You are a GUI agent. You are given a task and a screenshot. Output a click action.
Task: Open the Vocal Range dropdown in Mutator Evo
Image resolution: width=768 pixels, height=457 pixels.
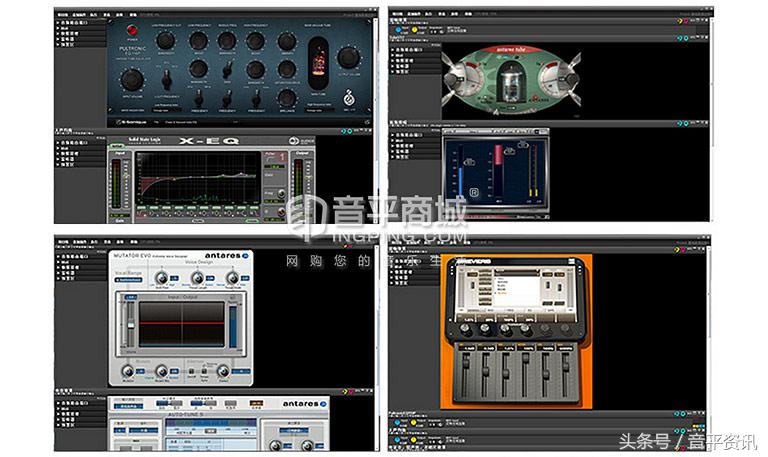tap(128, 280)
